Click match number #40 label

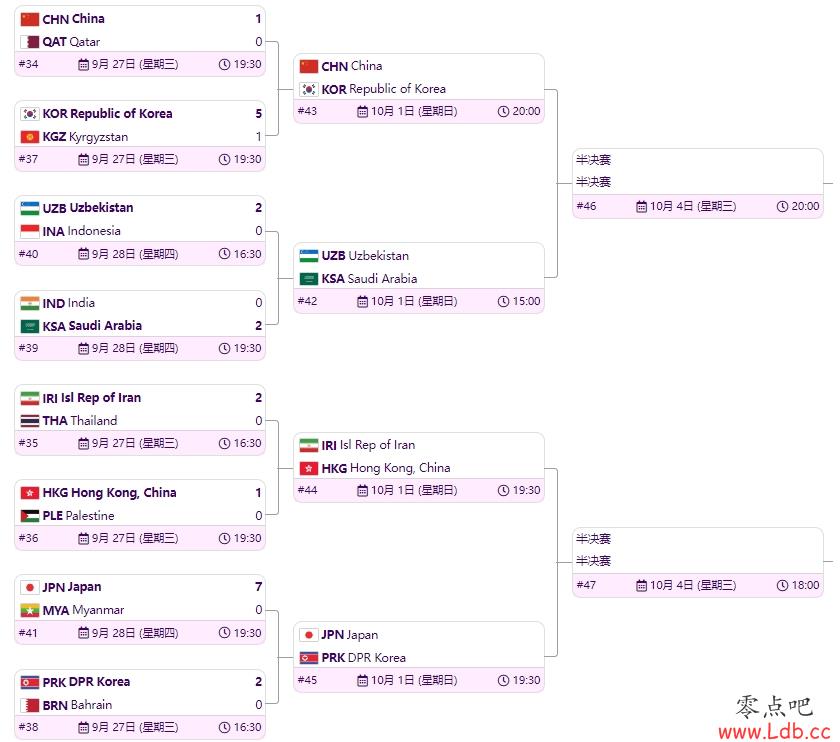[28, 254]
